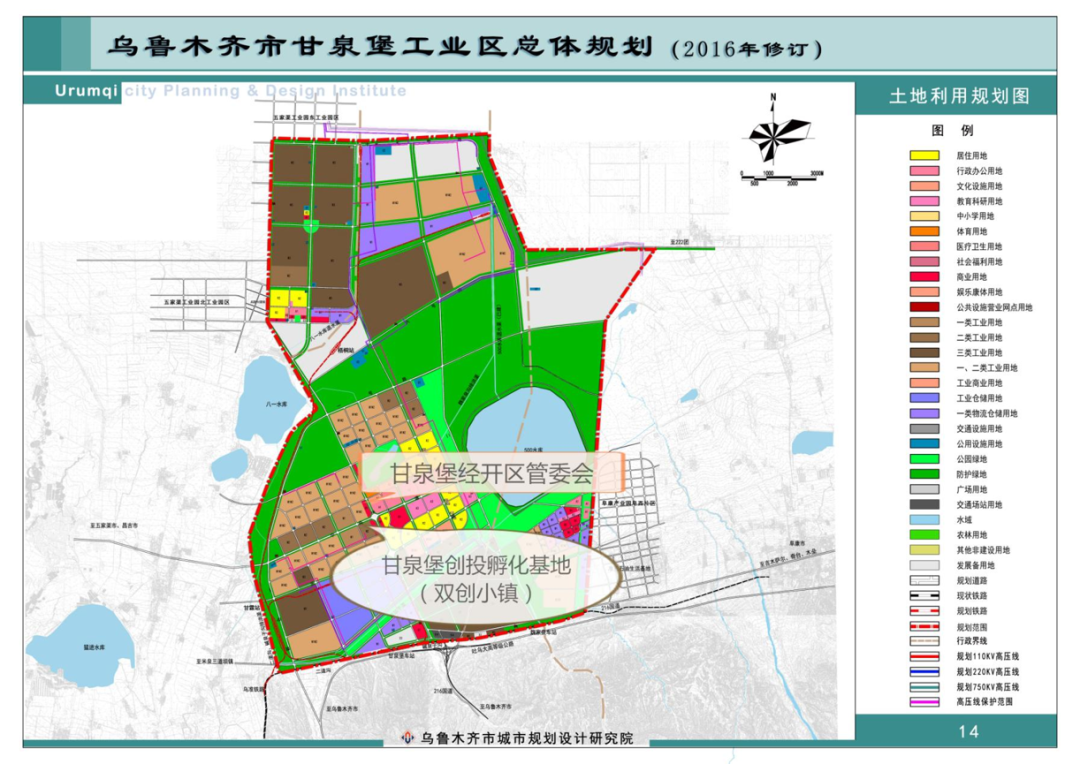Click the page number 14
Screen dimensions: 1080x764
click(x=968, y=731)
